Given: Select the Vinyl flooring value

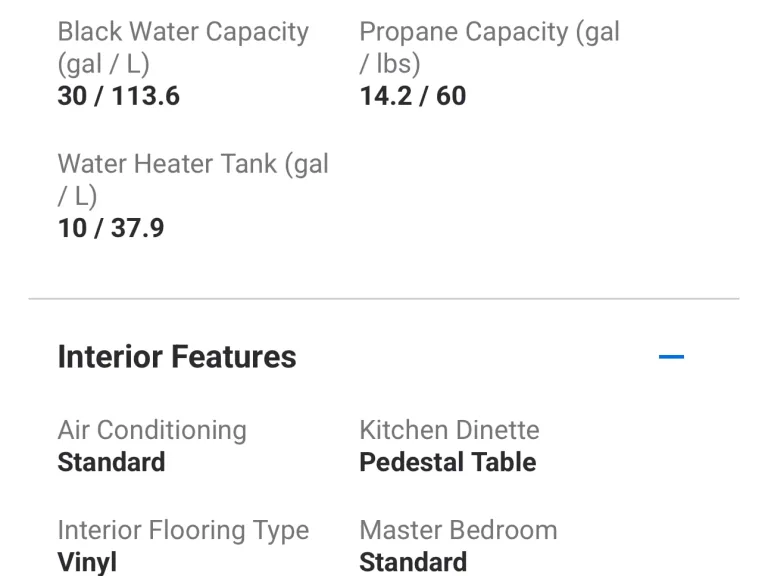Looking at the screenshot, I should point(87,562).
